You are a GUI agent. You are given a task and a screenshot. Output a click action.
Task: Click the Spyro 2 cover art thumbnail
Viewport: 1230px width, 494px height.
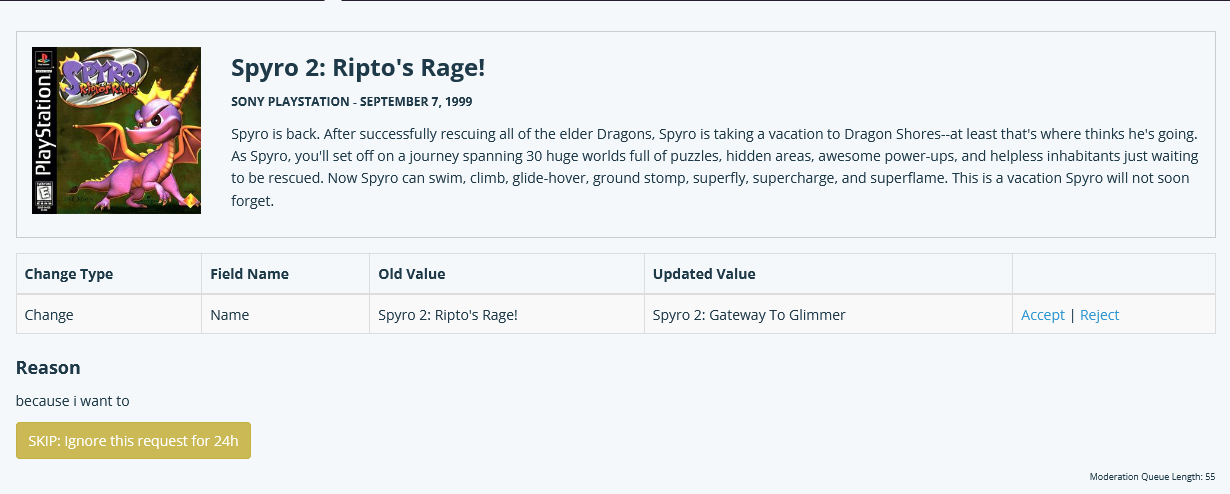pyautogui.click(x=116, y=130)
